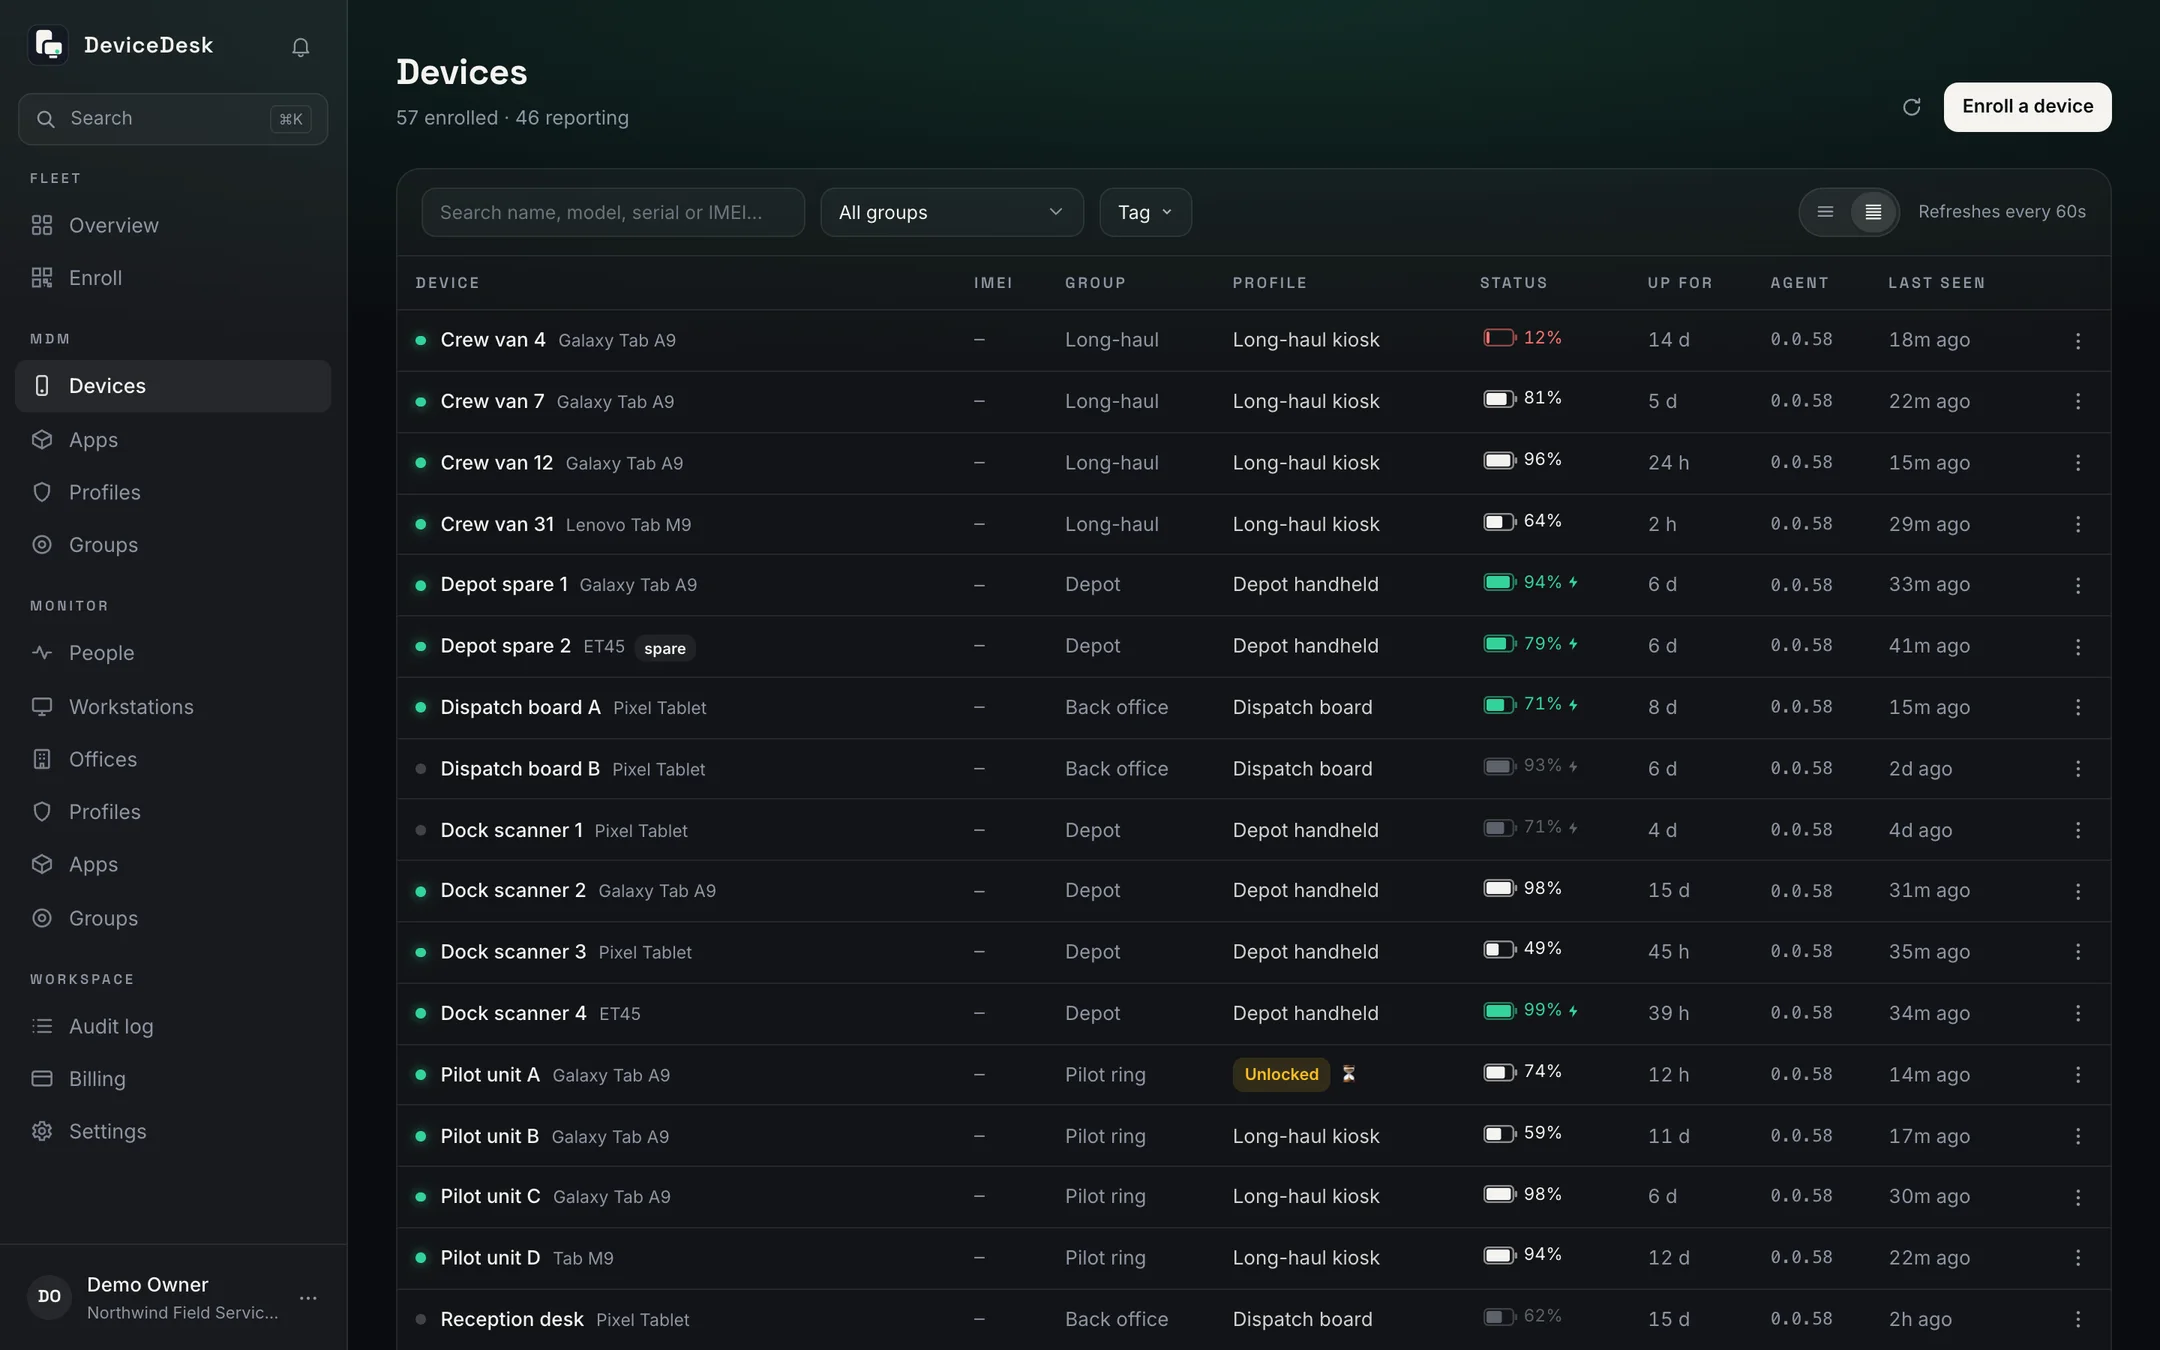Open row actions for Reception desk
The height and width of the screenshot is (1350, 2160).
[x=2078, y=1320]
